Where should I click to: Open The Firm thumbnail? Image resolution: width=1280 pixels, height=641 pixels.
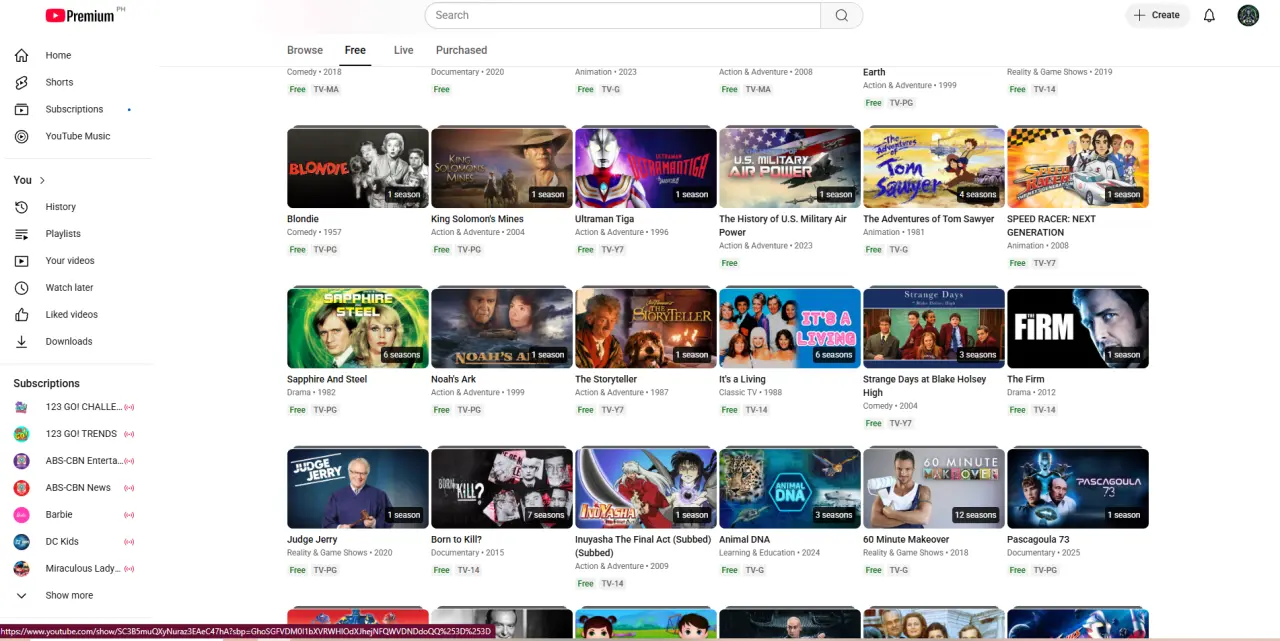pyautogui.click(x=1078, y=328)
